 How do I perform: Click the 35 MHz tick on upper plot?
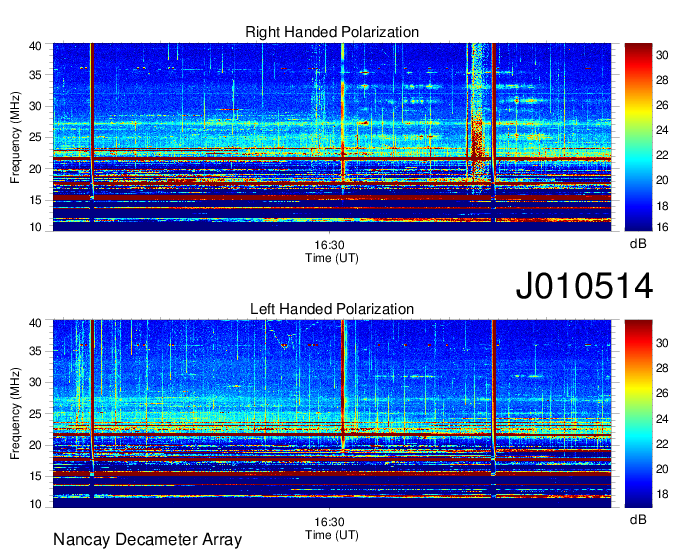point(35,75)
